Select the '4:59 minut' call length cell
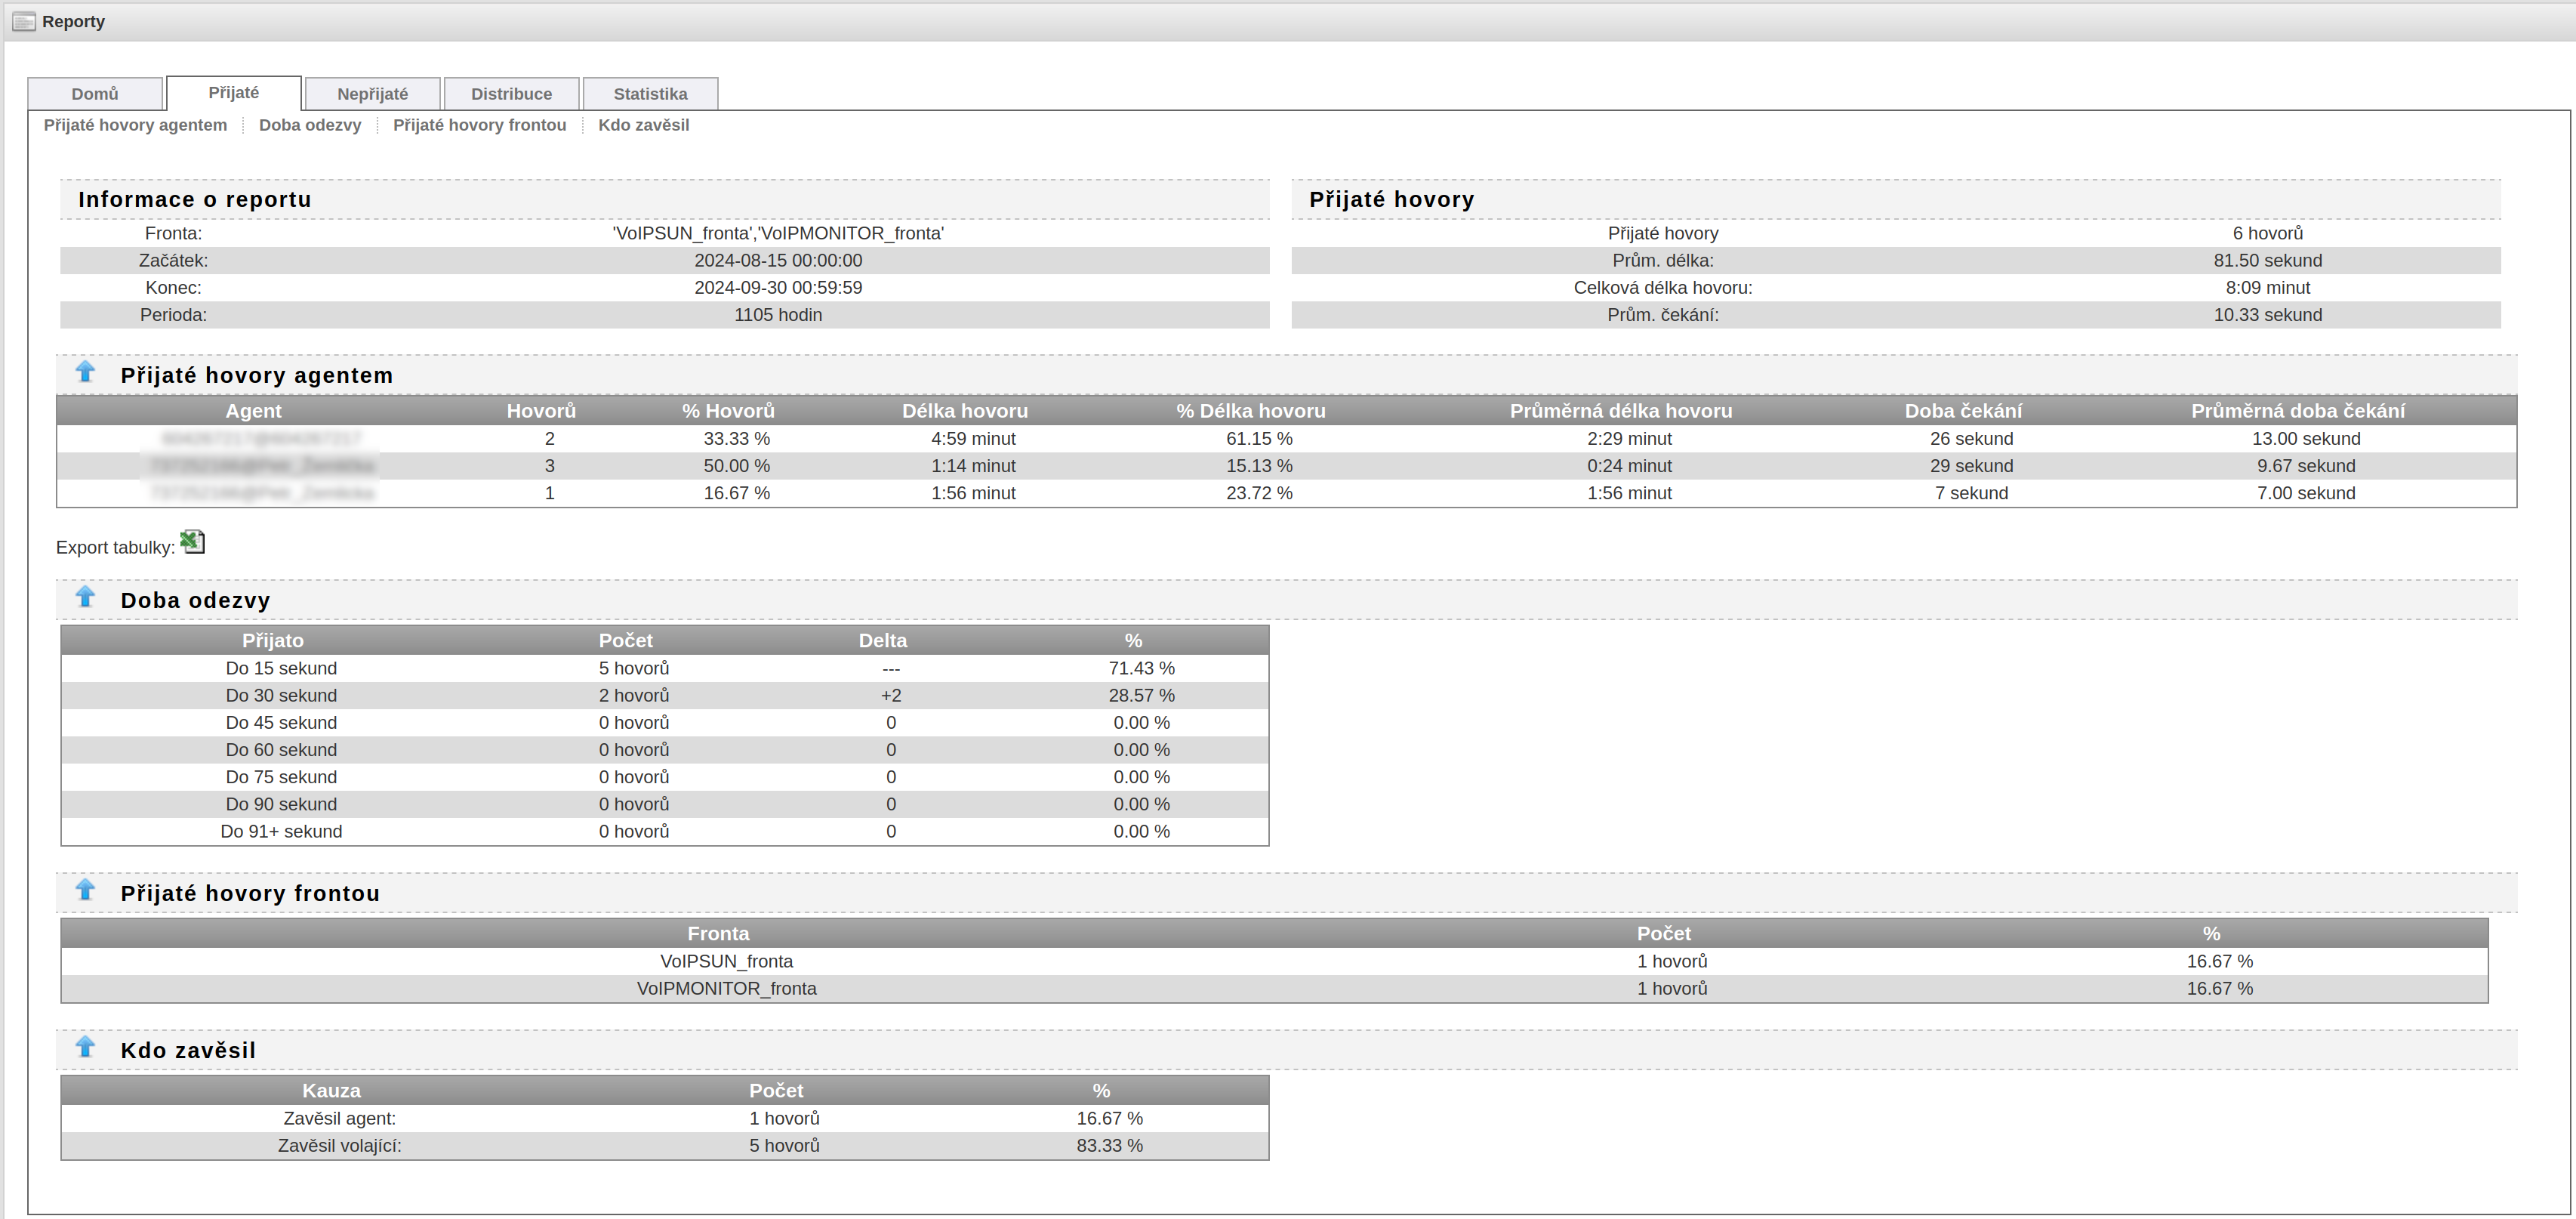This screenshot has width=2576, height=1219. tap(973, 439)
